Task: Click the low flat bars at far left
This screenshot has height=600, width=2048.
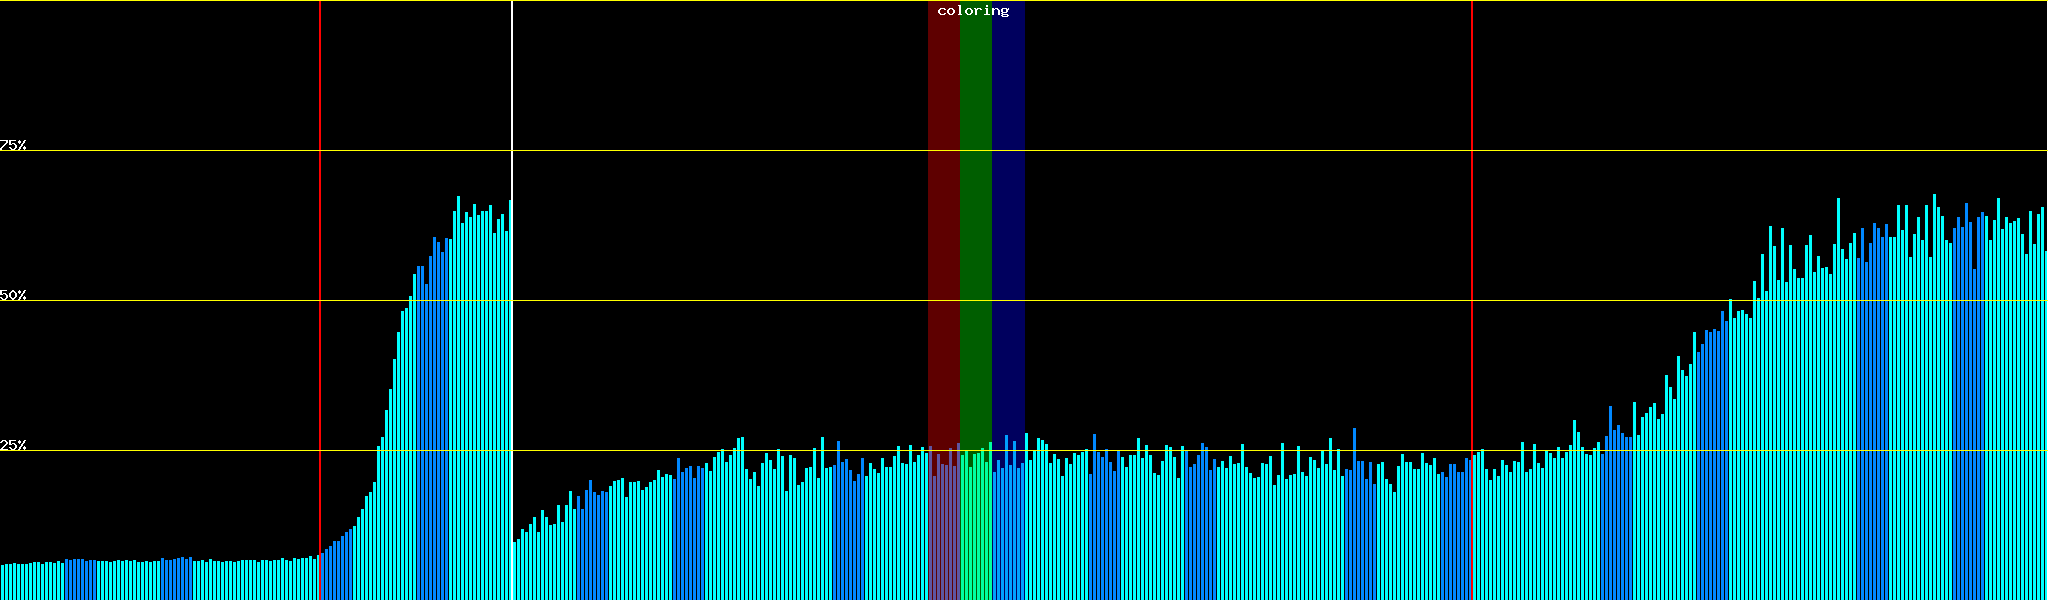Action: pyautogui.click(x=150, y=581)
